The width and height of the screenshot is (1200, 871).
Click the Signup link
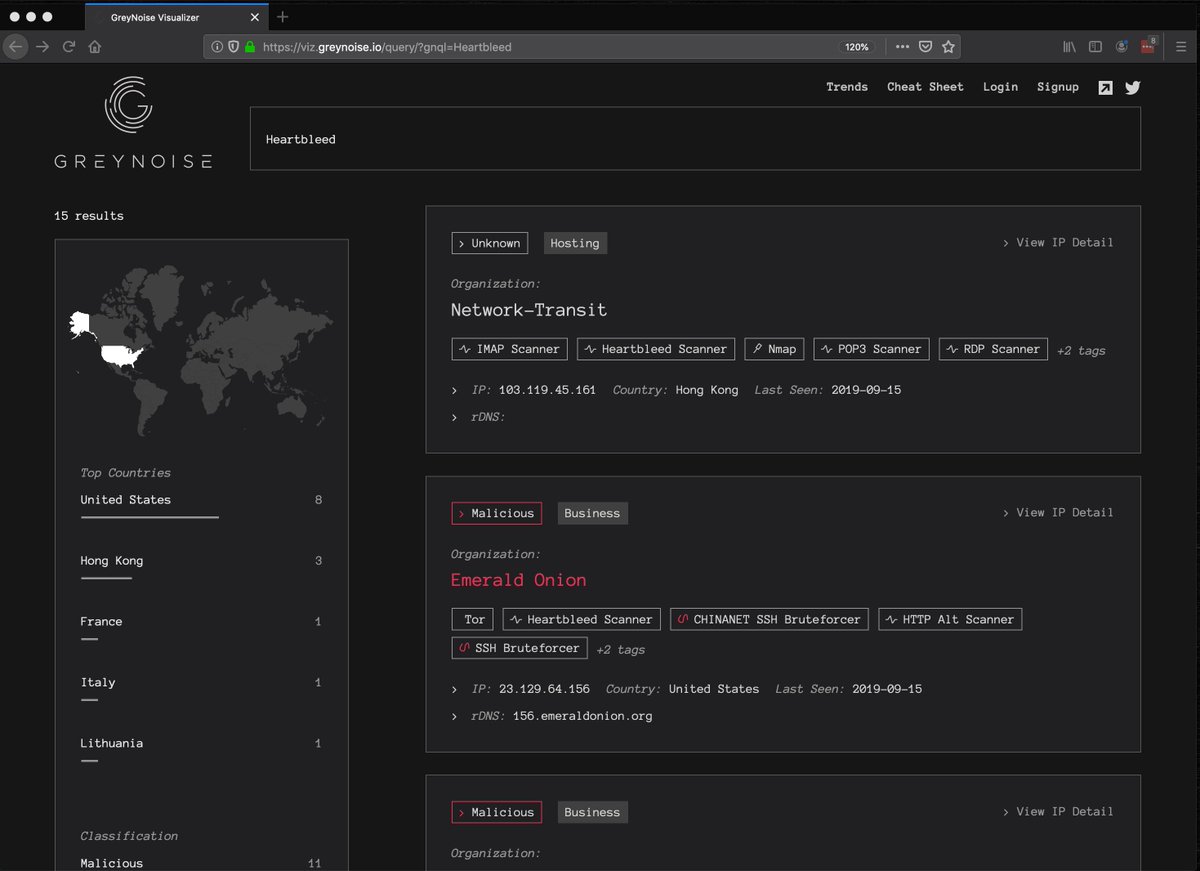[1058, 87]
